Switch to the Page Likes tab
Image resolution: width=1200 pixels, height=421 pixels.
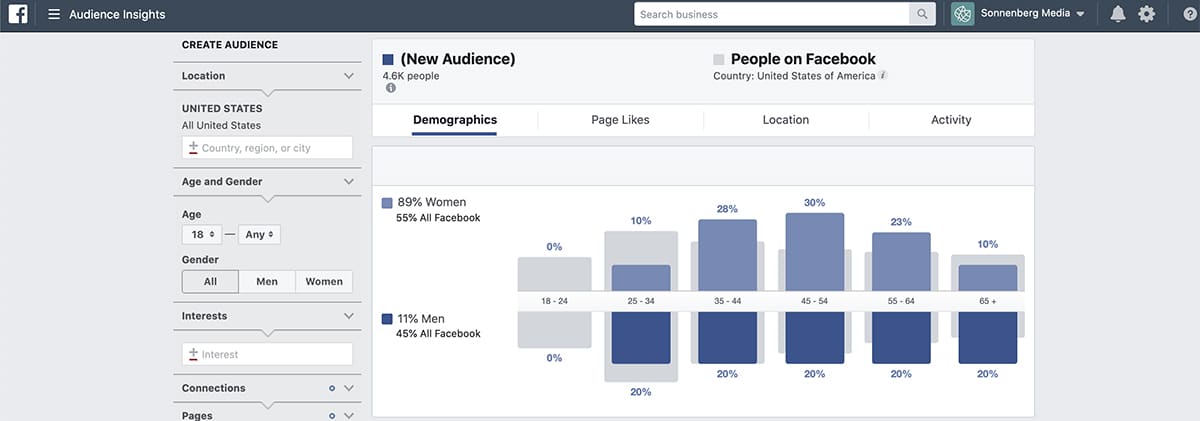tap(620, 120)
